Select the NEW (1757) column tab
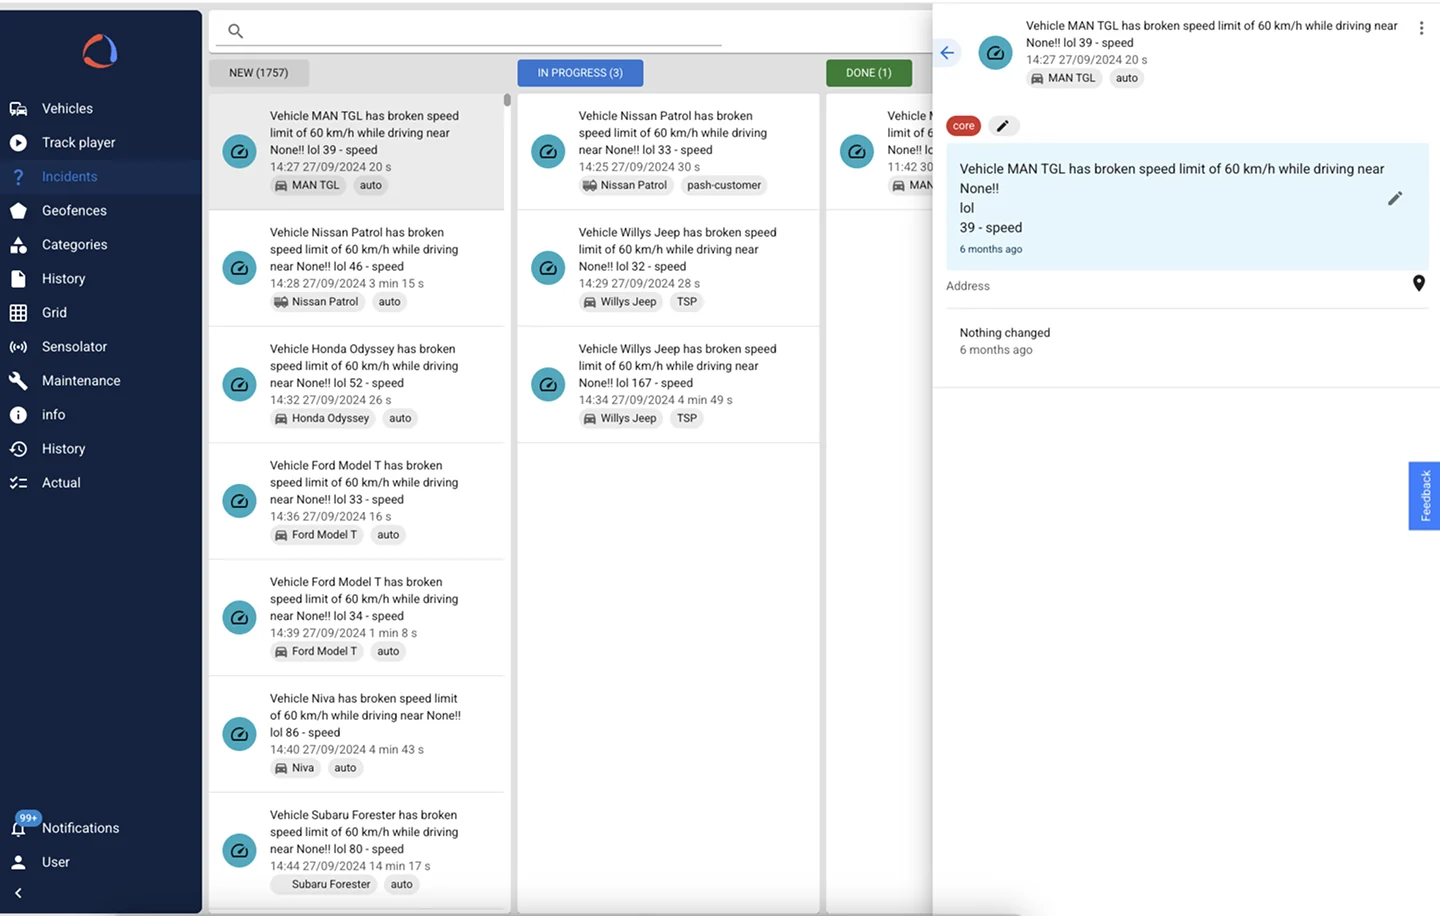Image resolution: width=1440 pixels, height=916 pixels. [x=258, y=73]
